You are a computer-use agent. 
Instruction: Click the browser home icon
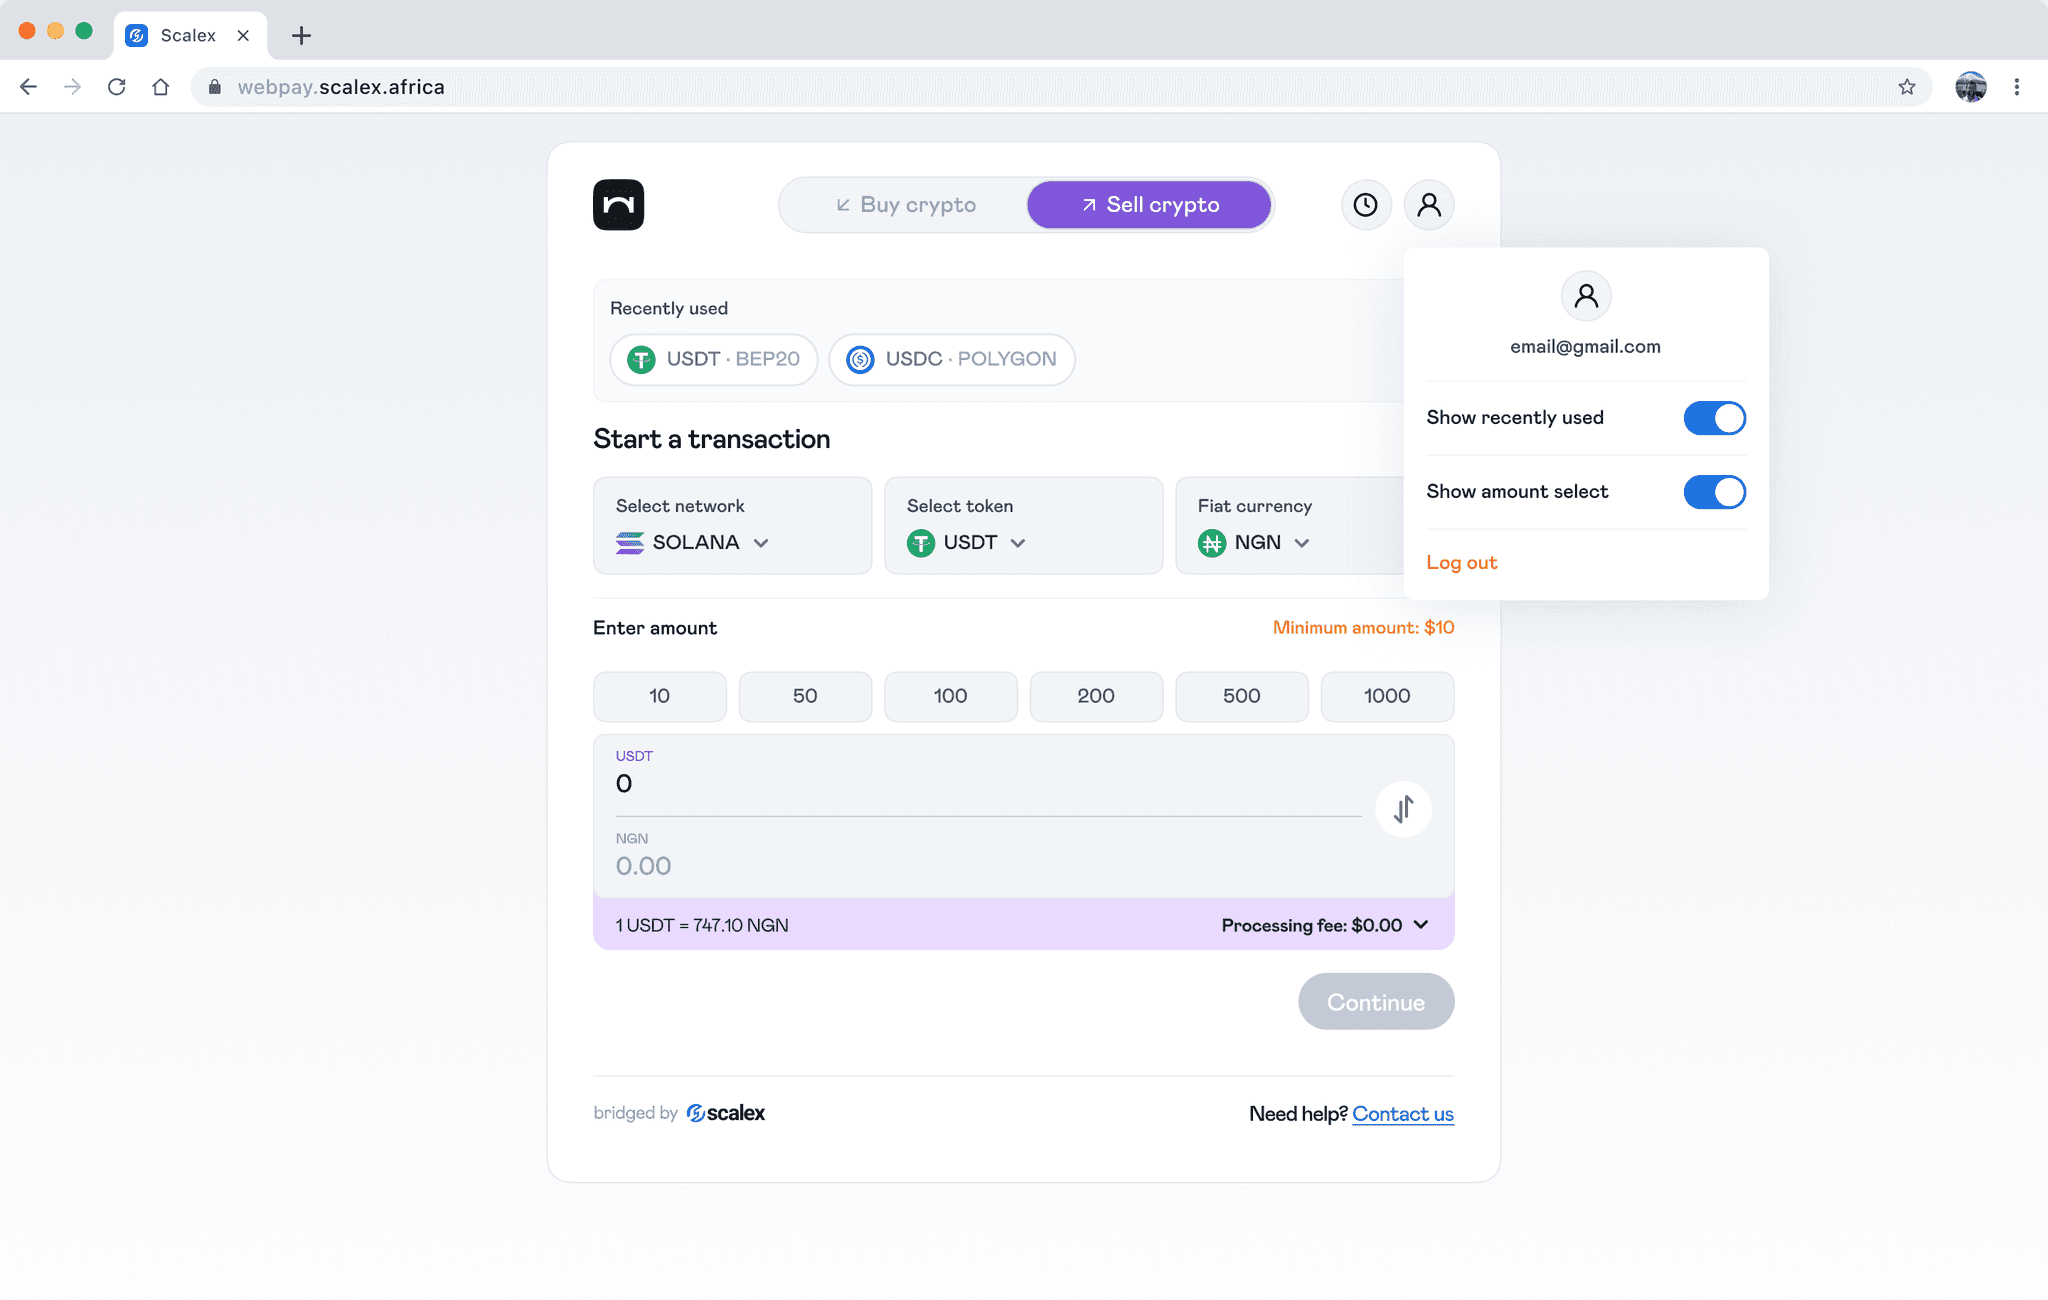[161, 87]
